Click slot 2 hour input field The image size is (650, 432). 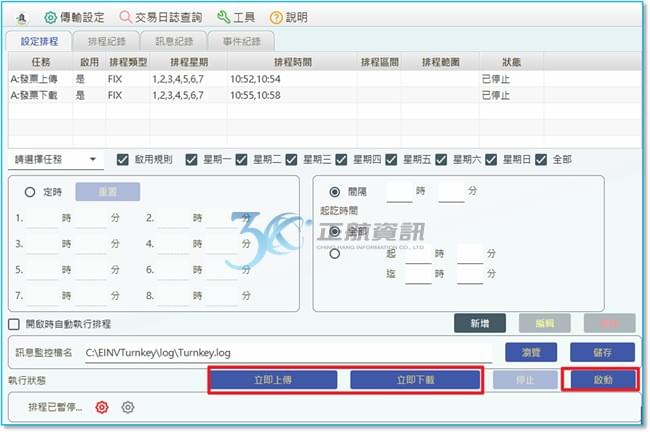173,218
